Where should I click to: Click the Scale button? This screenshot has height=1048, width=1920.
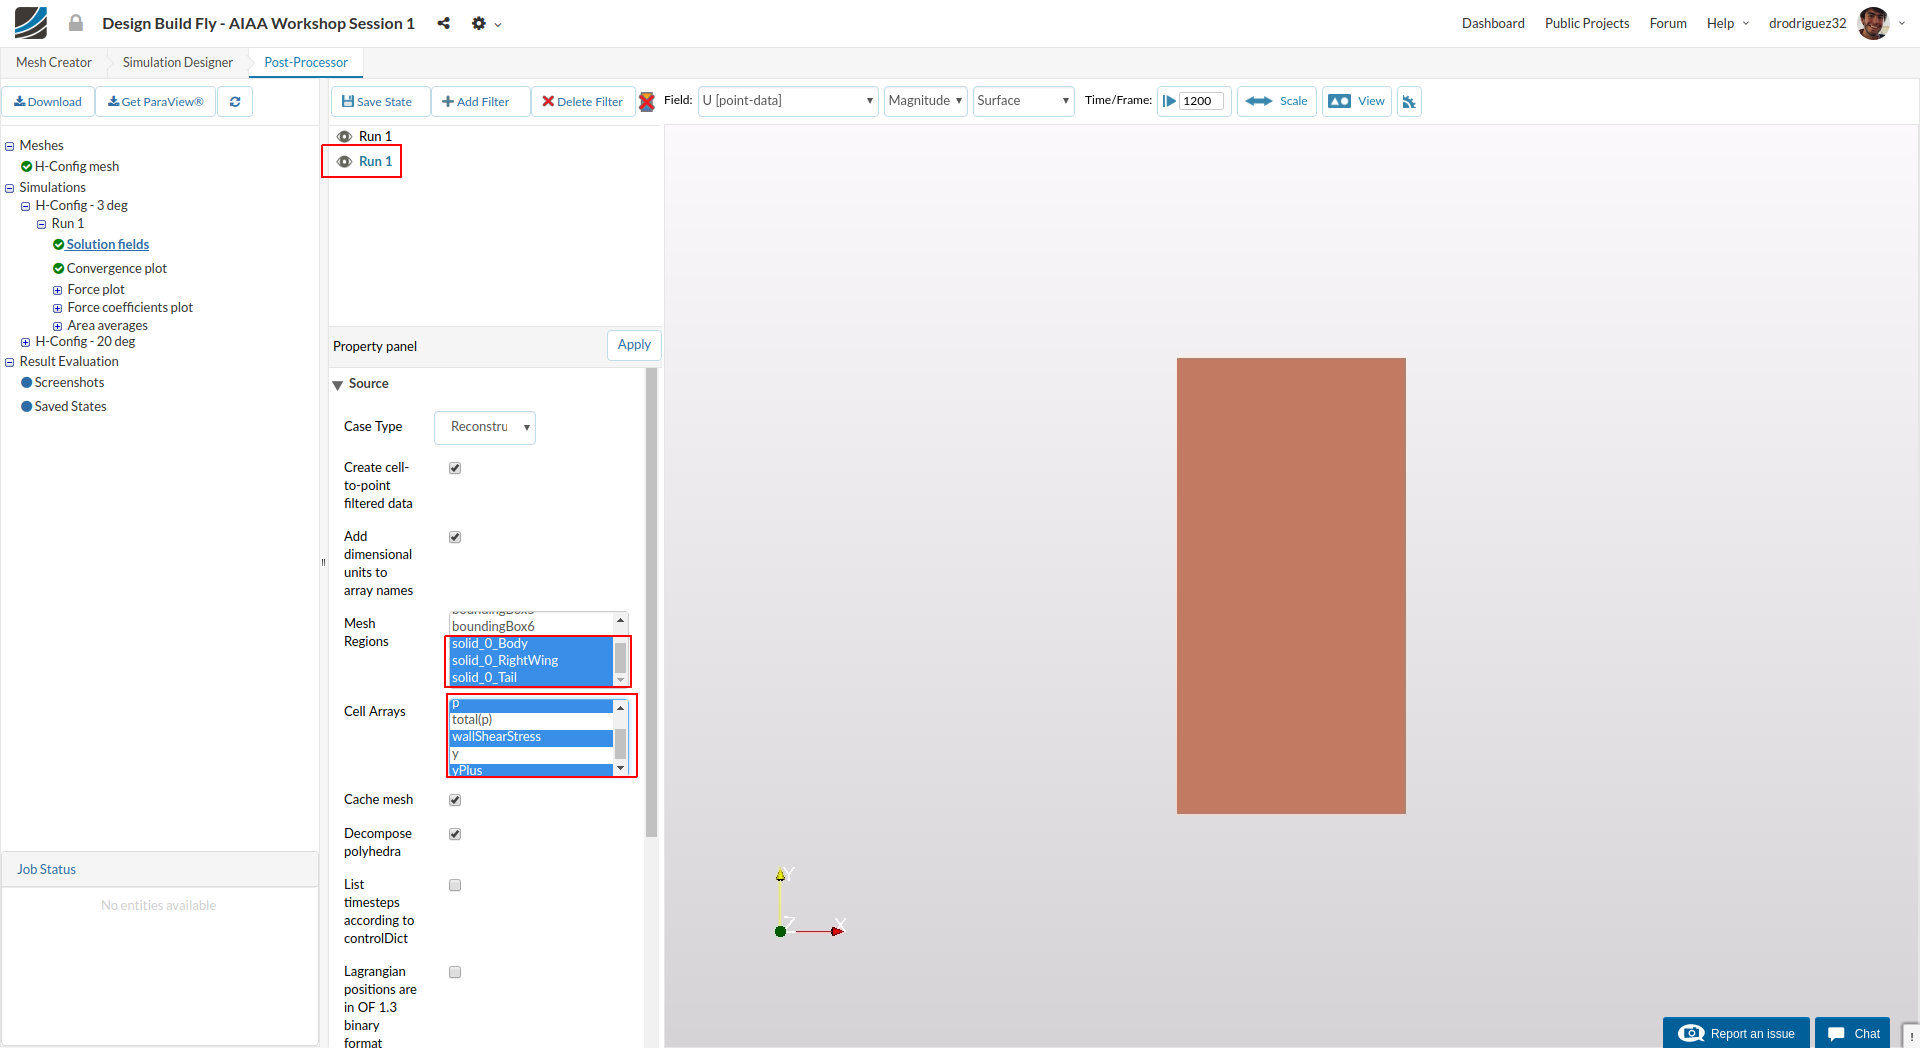click(x=1277, y=101)
